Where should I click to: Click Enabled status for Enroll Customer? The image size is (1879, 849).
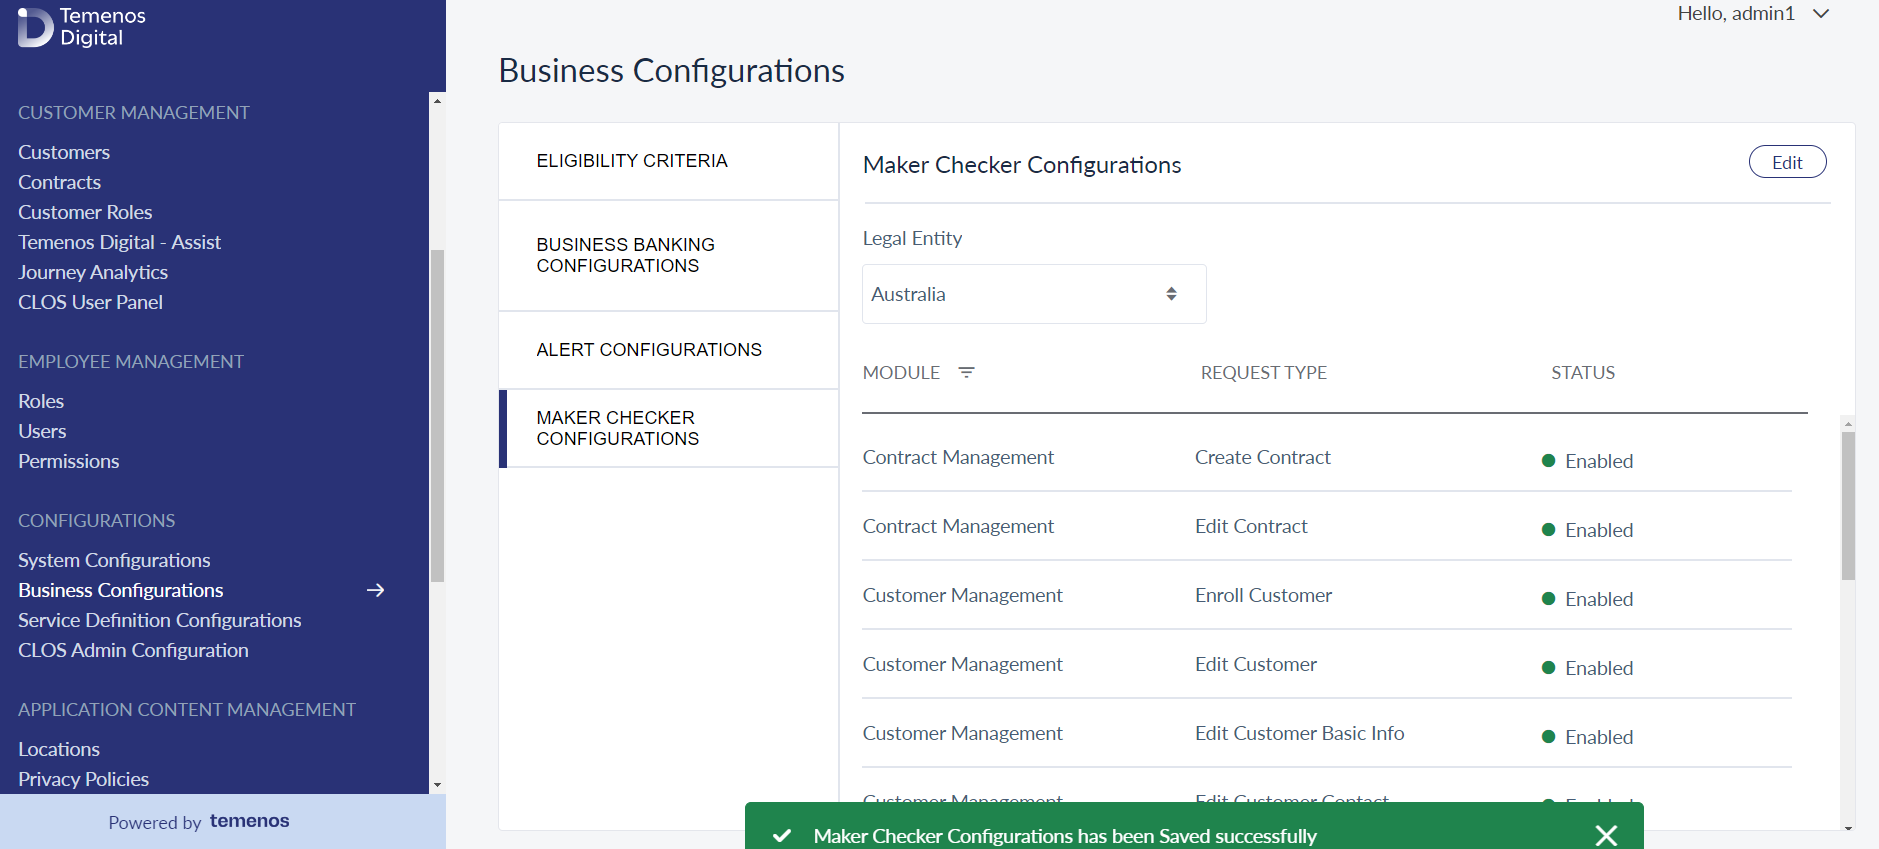tap(1588, 599)
